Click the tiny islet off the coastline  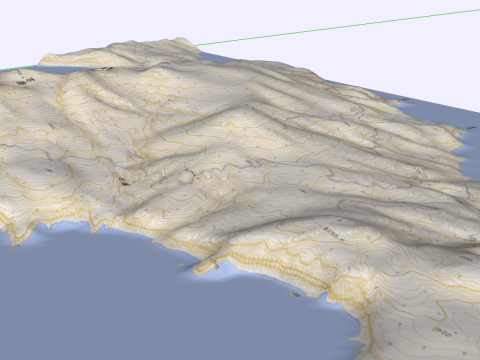pos(295,293)
